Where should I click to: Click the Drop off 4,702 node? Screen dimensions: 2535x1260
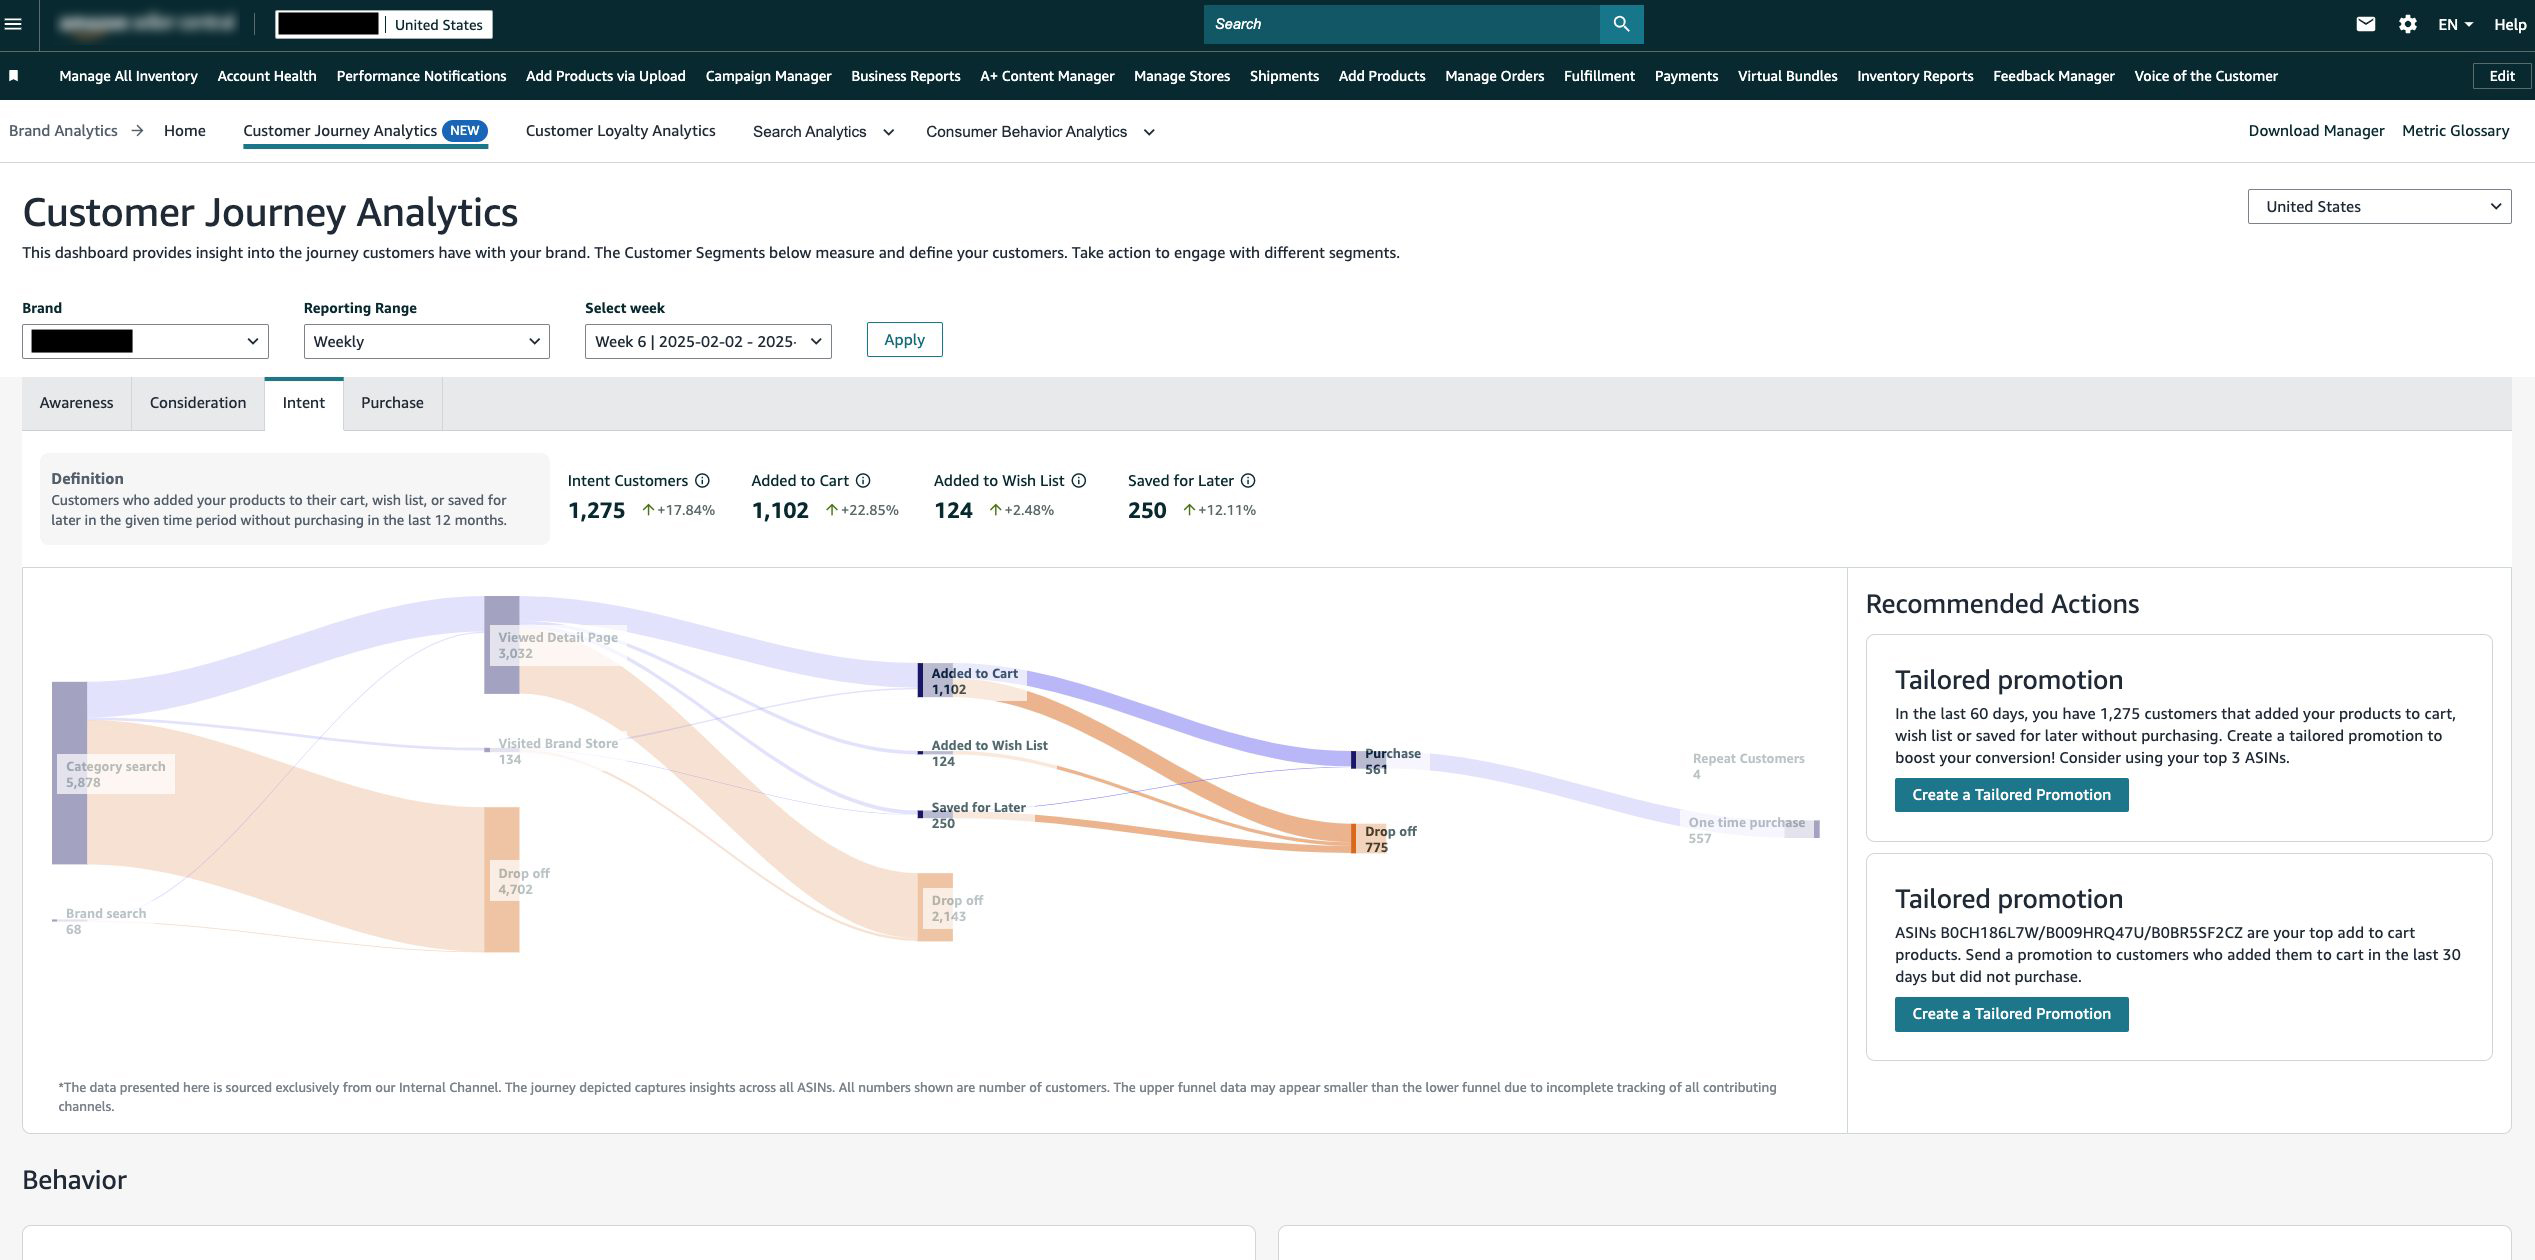[x=502, y=880]
